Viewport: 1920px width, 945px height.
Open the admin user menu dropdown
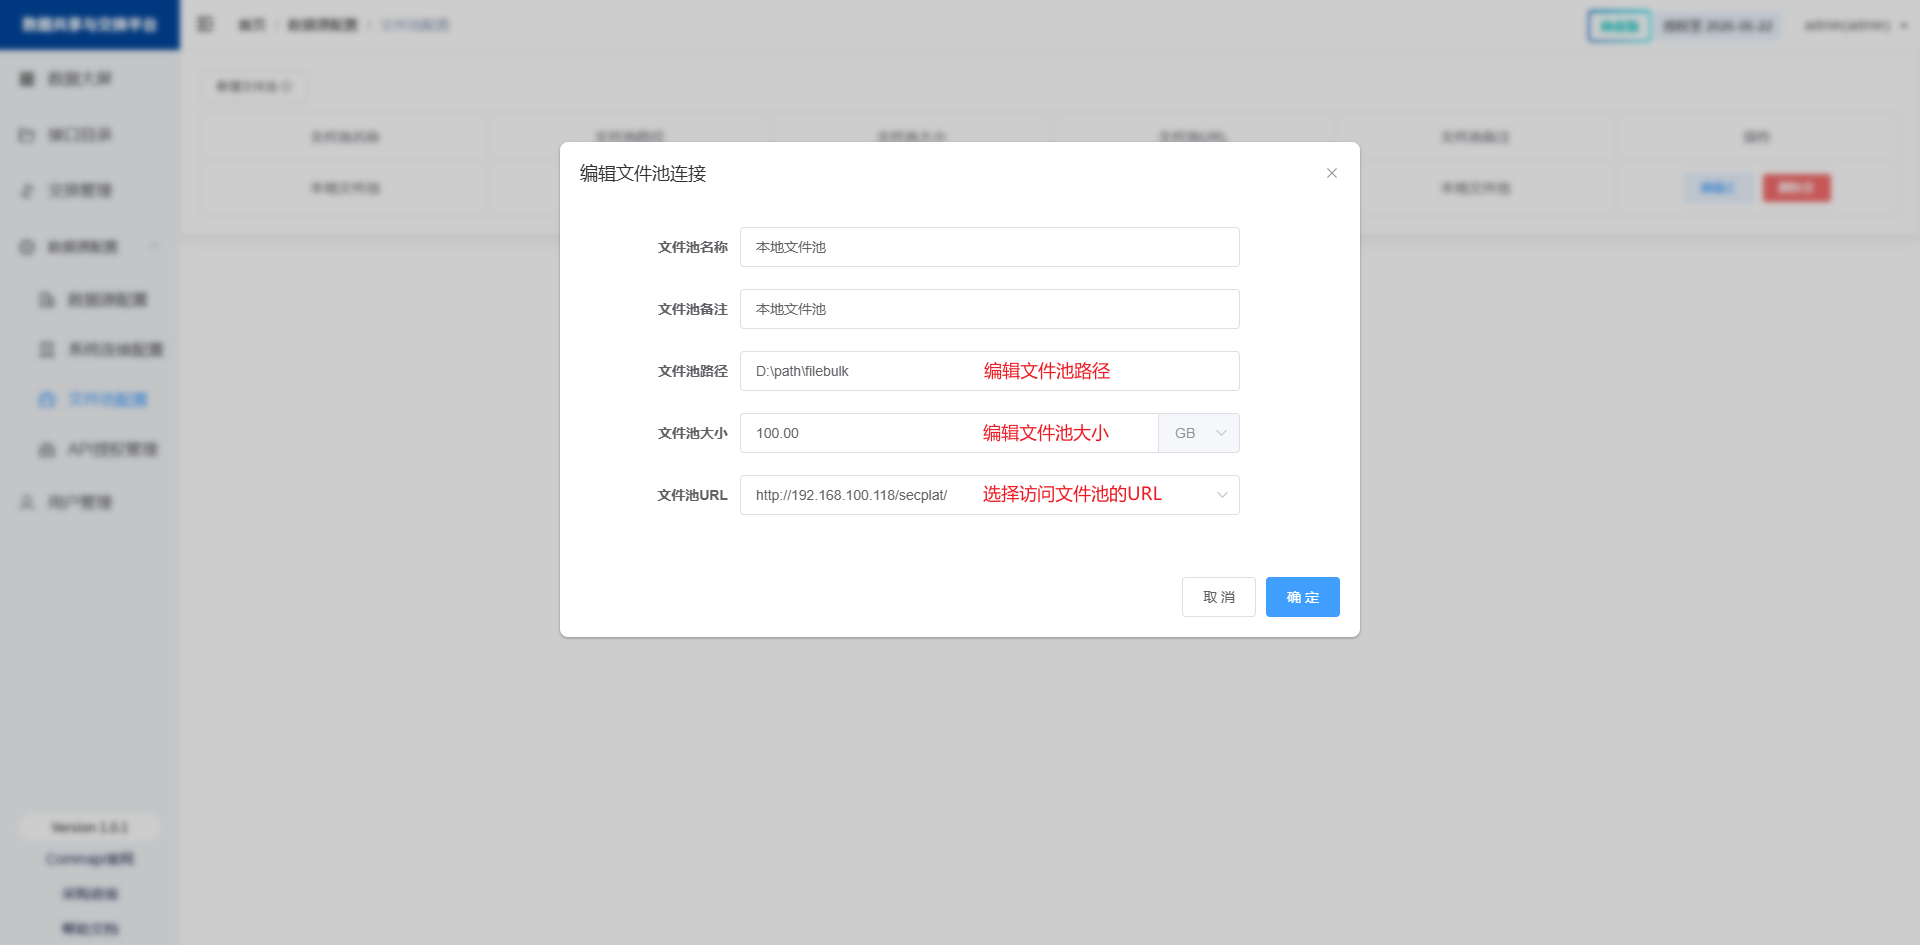click(1855, 25)
